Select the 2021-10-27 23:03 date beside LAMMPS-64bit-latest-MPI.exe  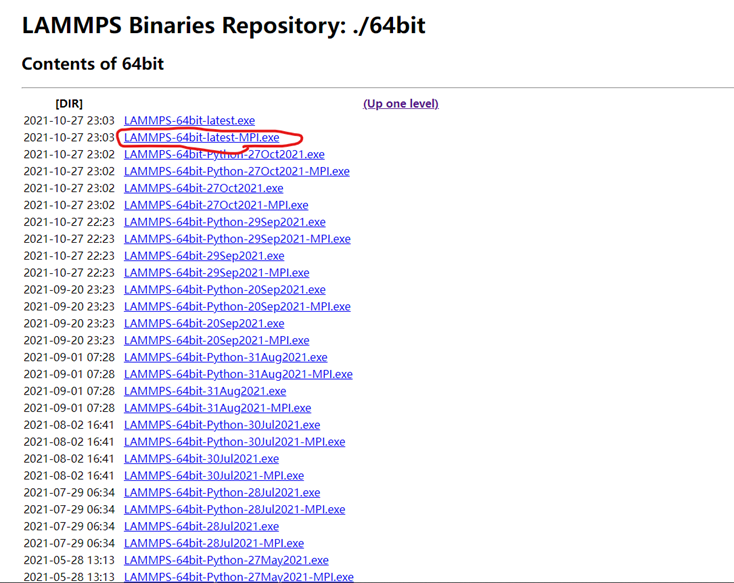[x=69, y=137]
